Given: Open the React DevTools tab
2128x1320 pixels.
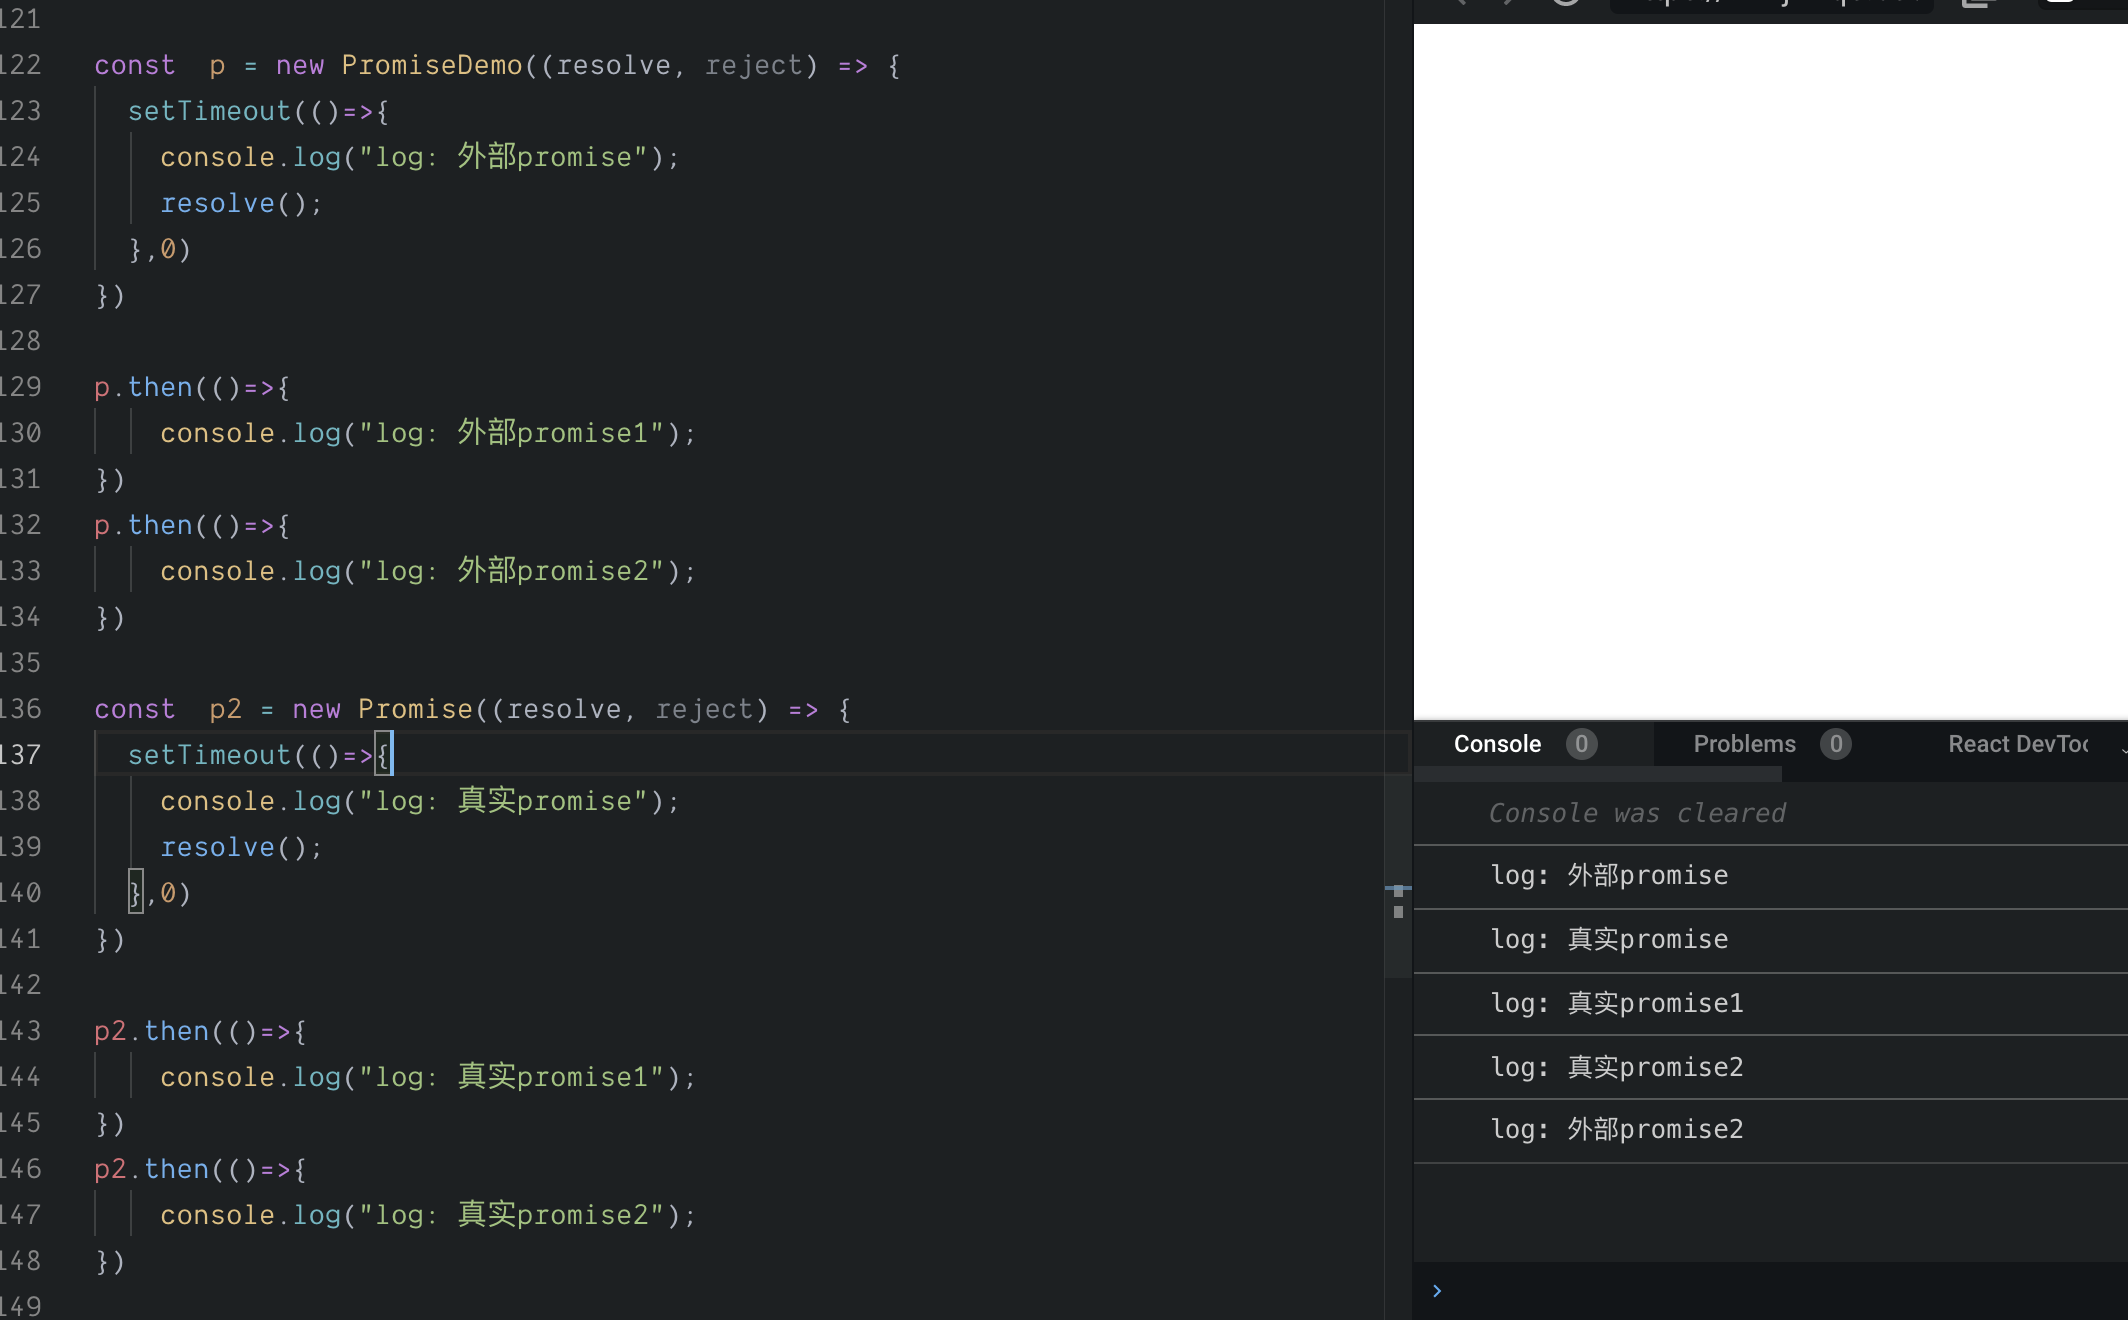Looking at the screenshot, I should tap(2017, 744).
